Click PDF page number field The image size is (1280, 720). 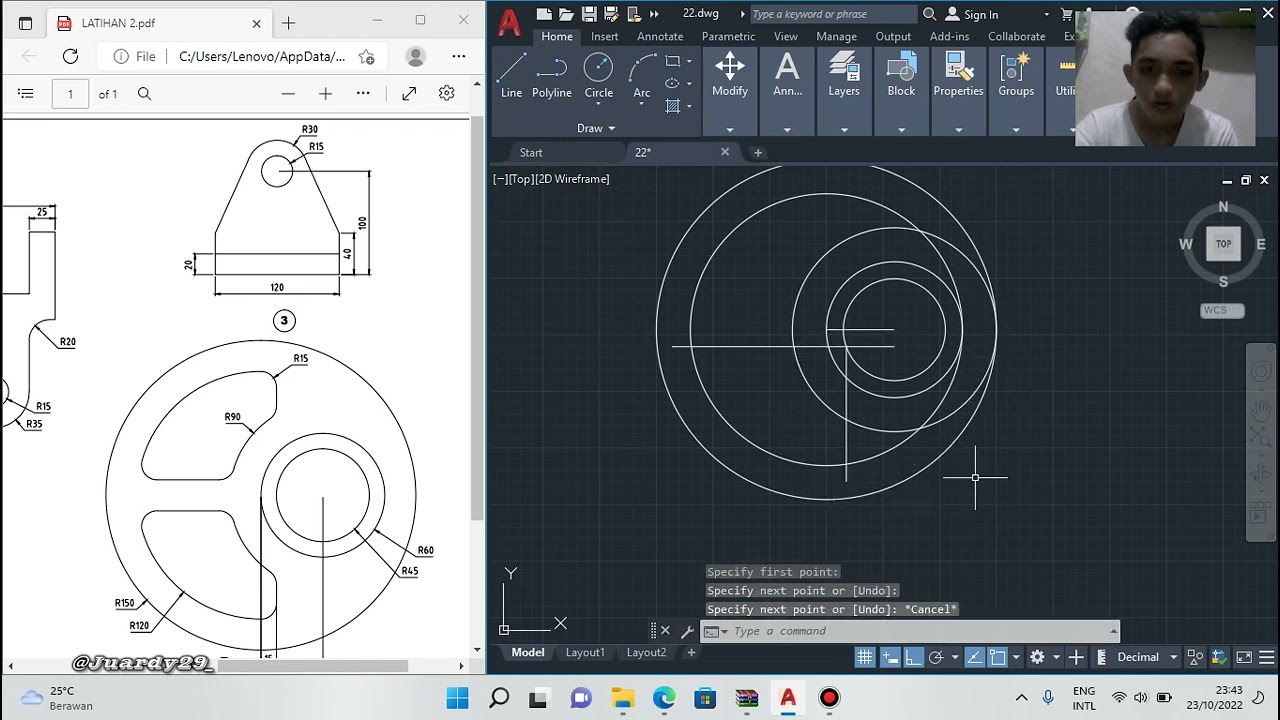(70, 94)
